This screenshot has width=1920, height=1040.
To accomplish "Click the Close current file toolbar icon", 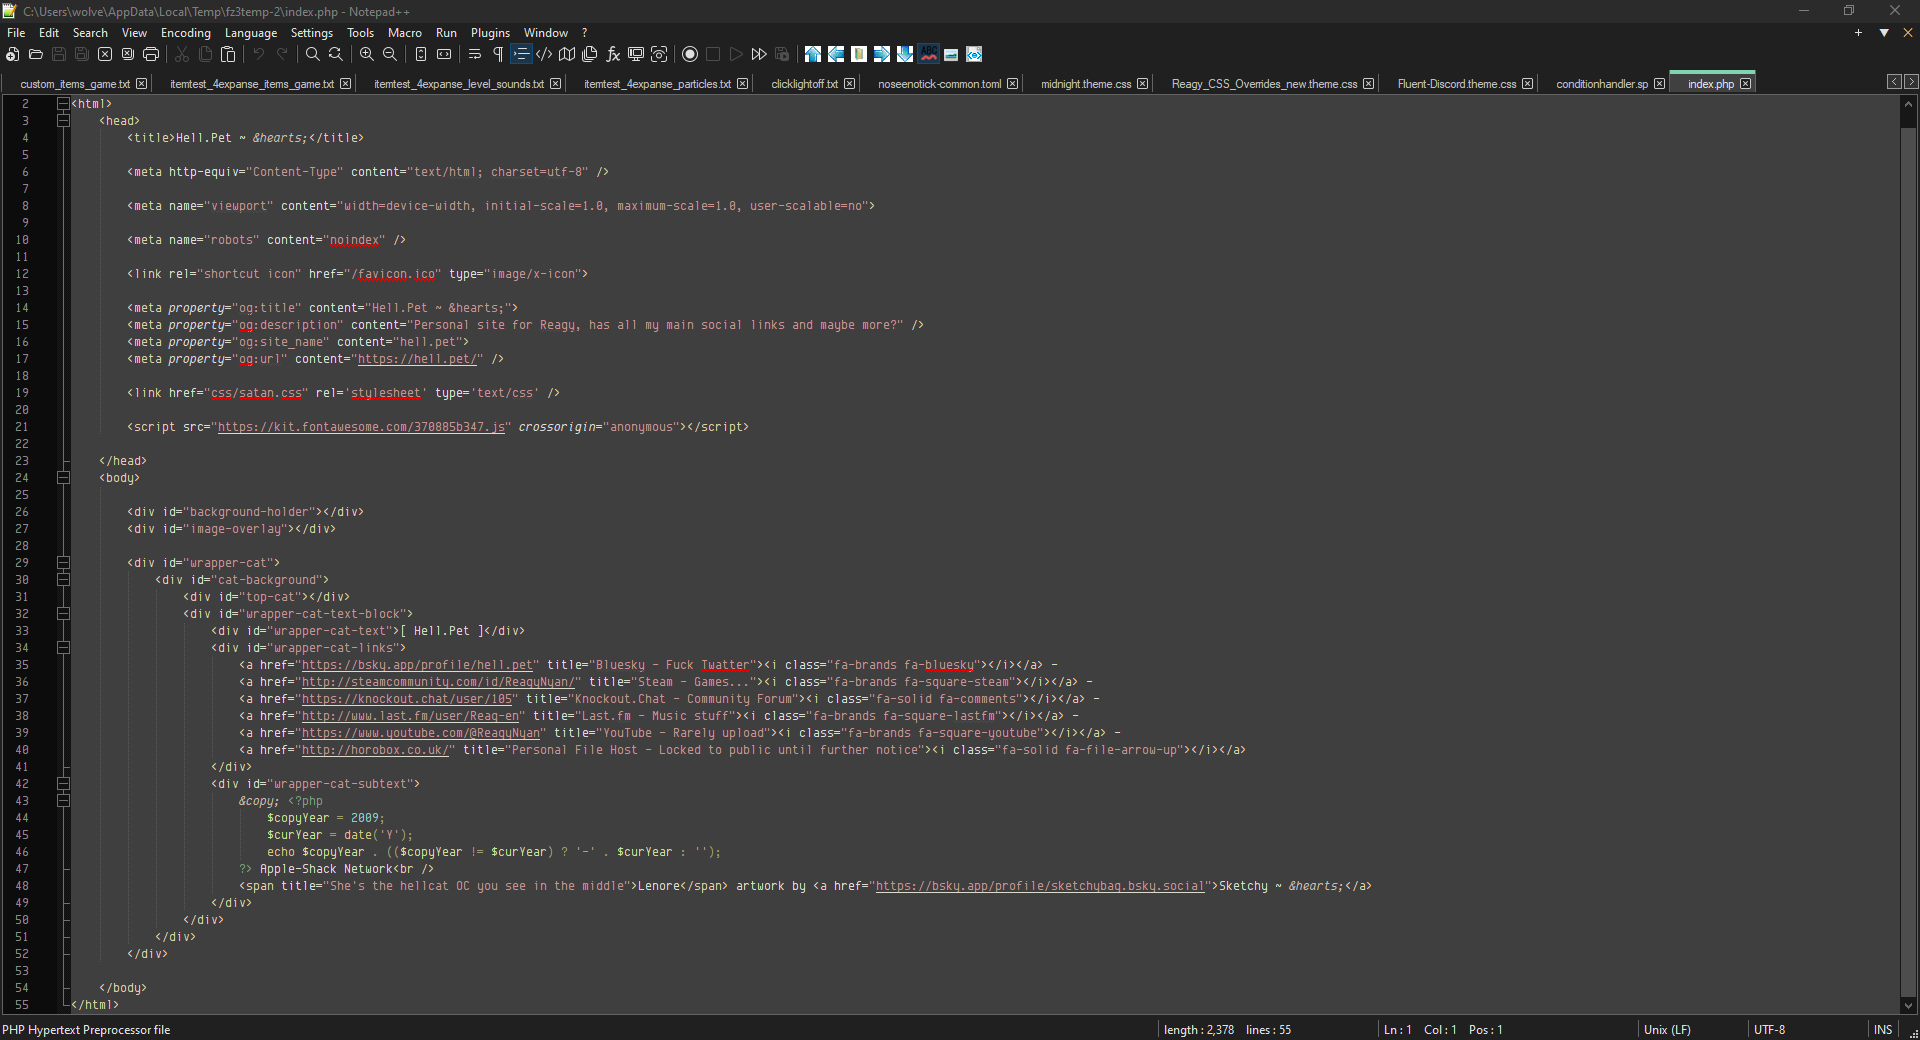I will pos(105,54).
